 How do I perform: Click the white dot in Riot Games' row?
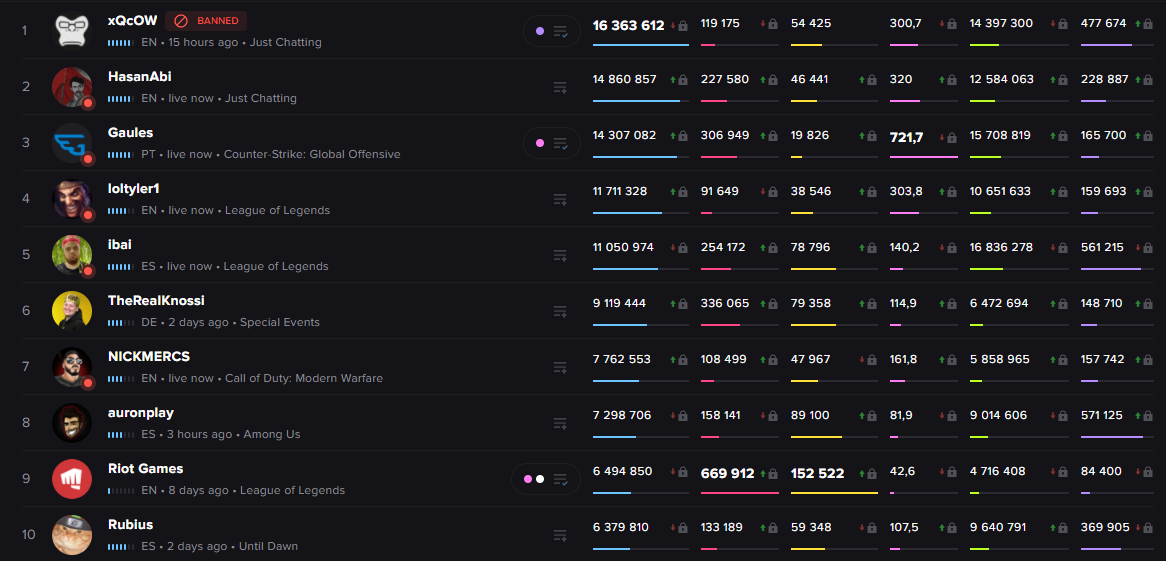click(x=541, y=479)
